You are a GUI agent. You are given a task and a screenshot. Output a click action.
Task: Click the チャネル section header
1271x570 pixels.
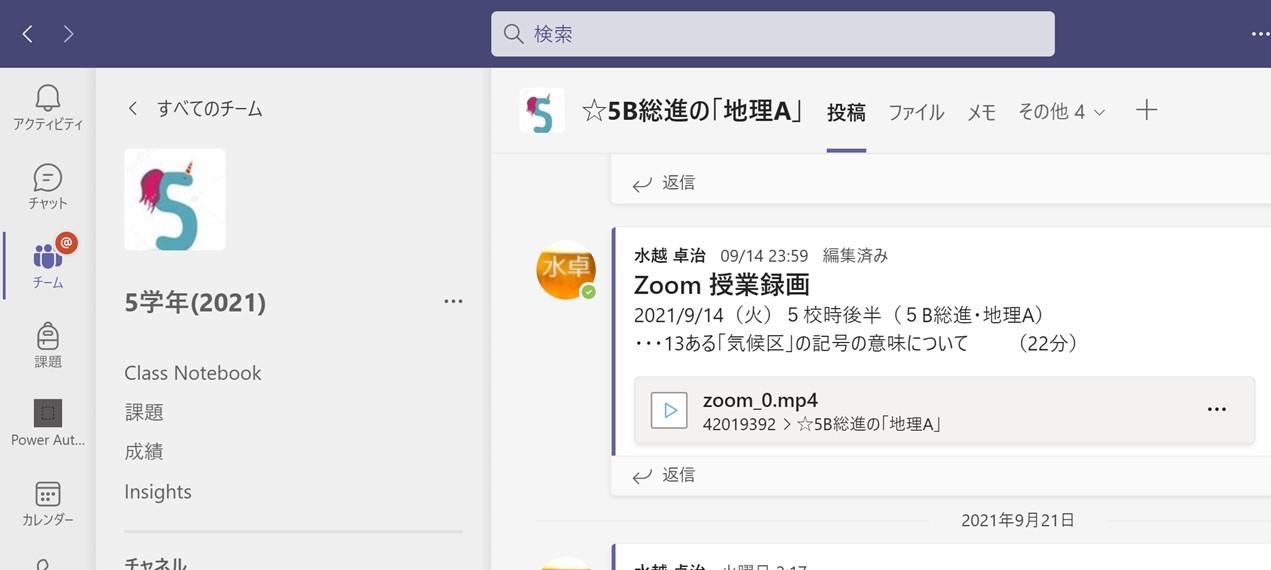pos(155,563)
